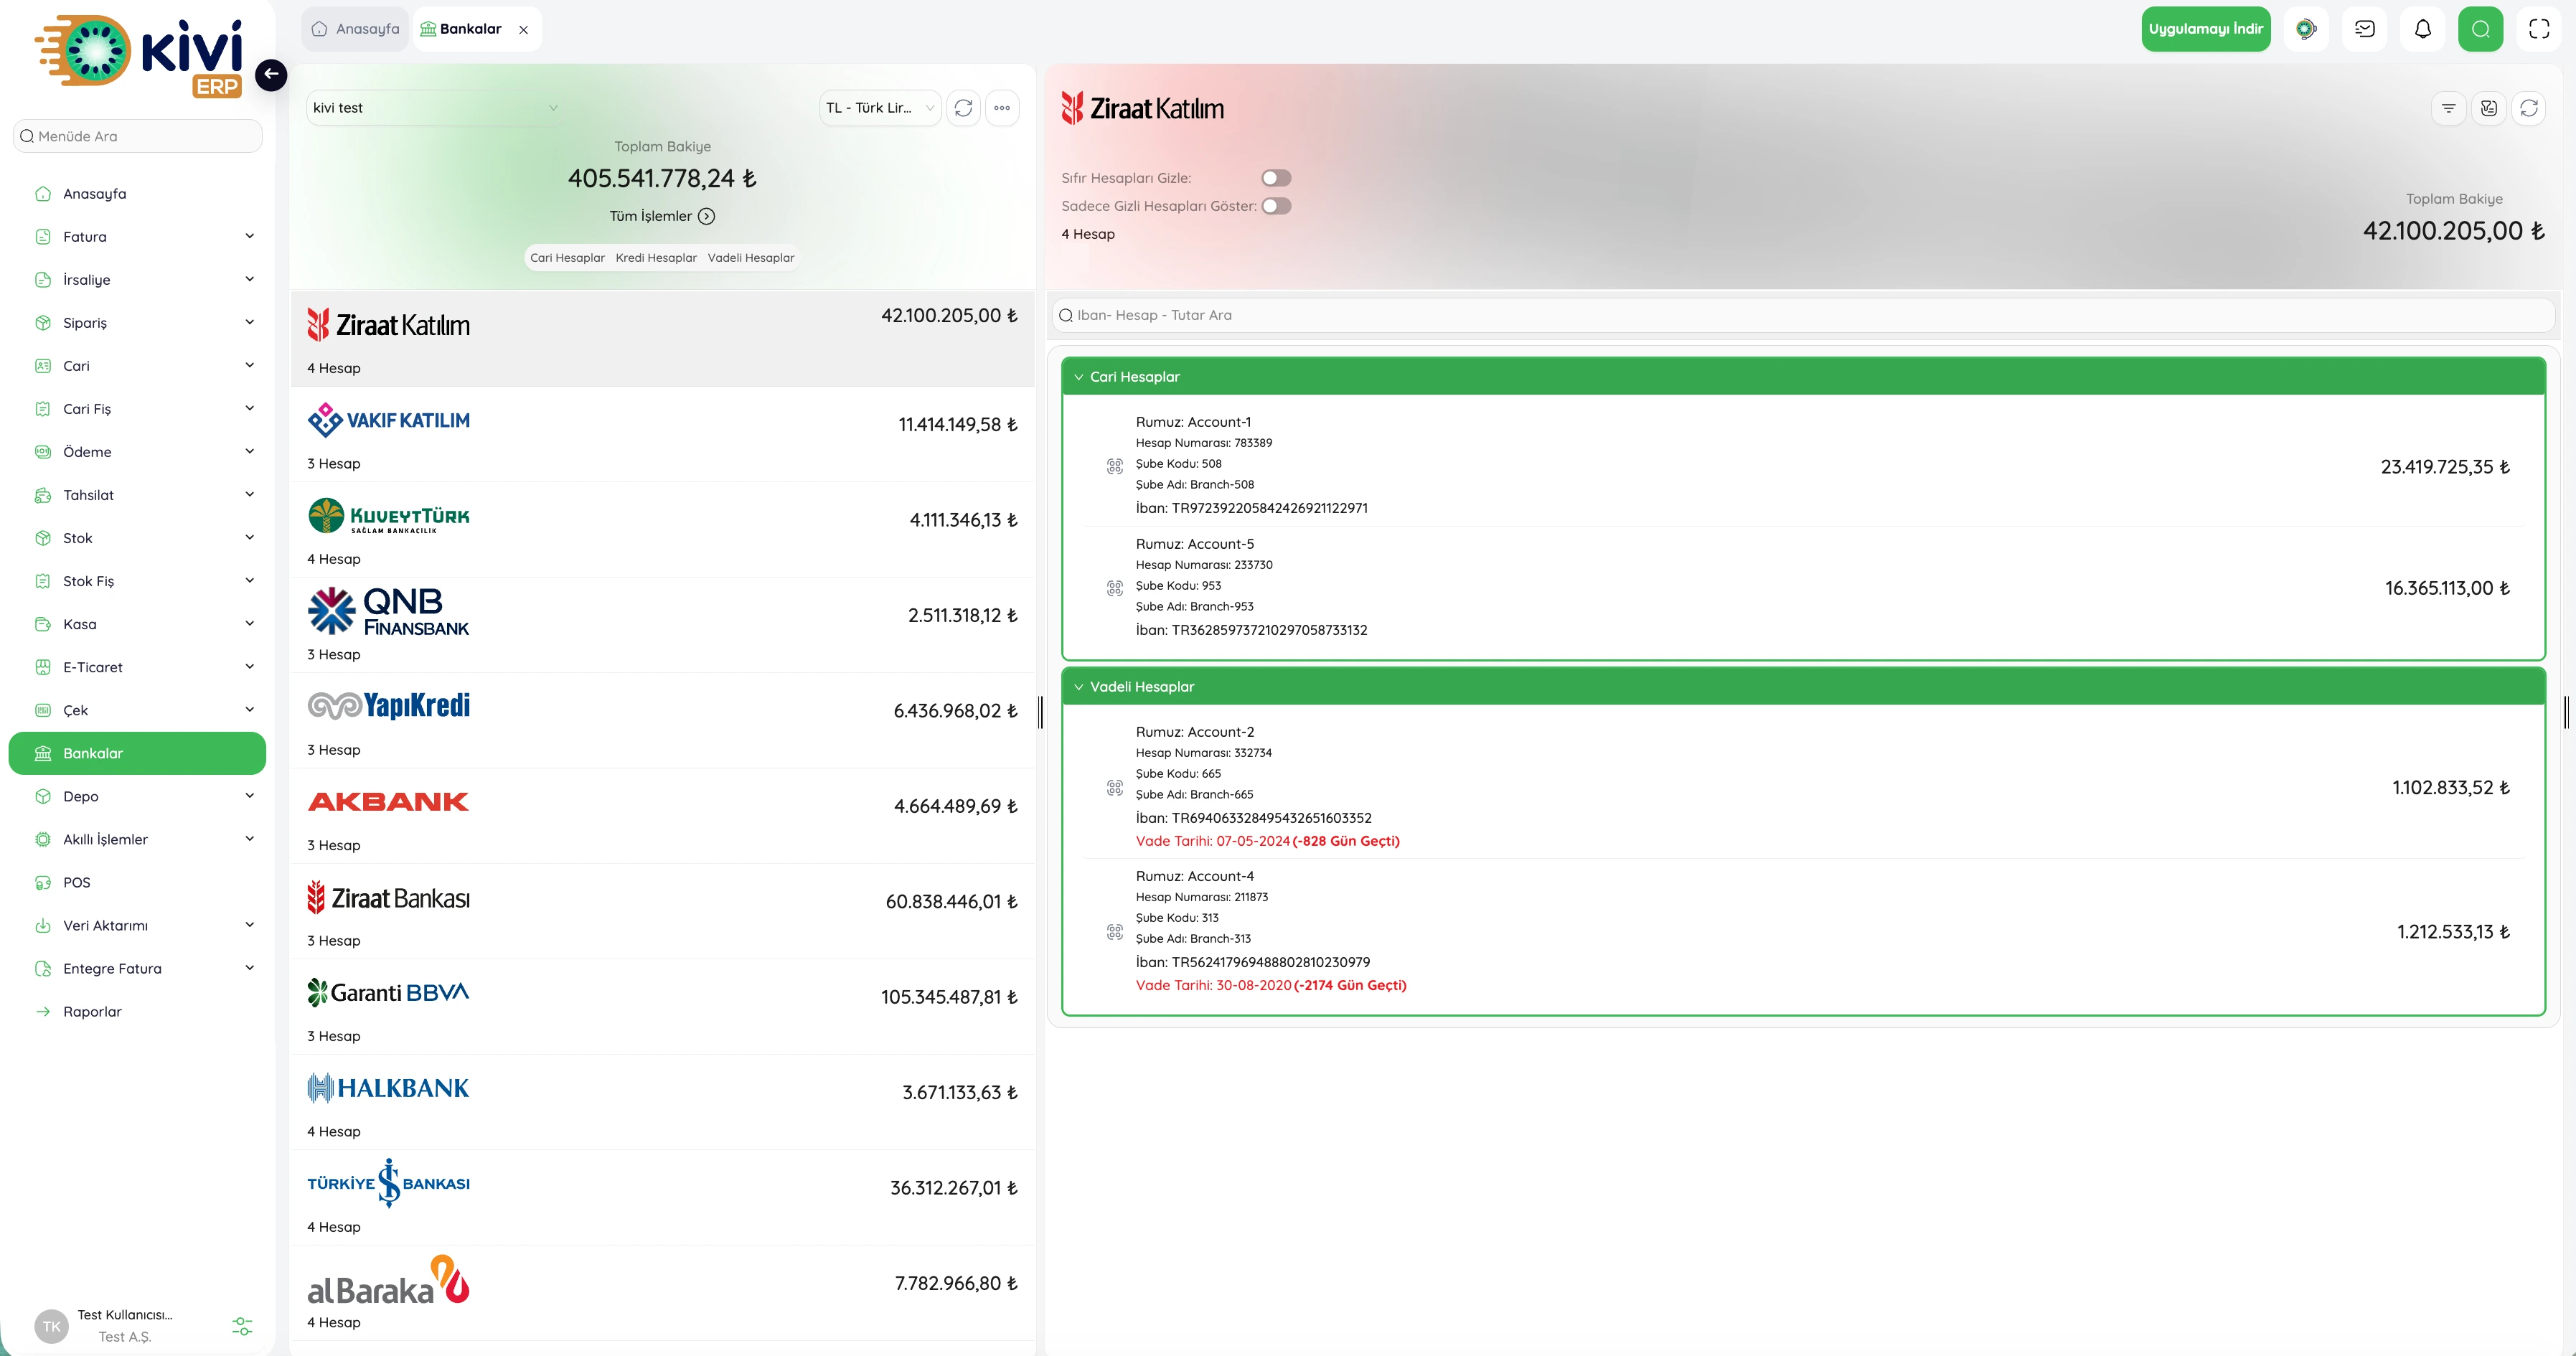Collapse the Vadeli Hesaplar section
The height and width of the screenshot is (1356, 2576).
point(1802,687)
